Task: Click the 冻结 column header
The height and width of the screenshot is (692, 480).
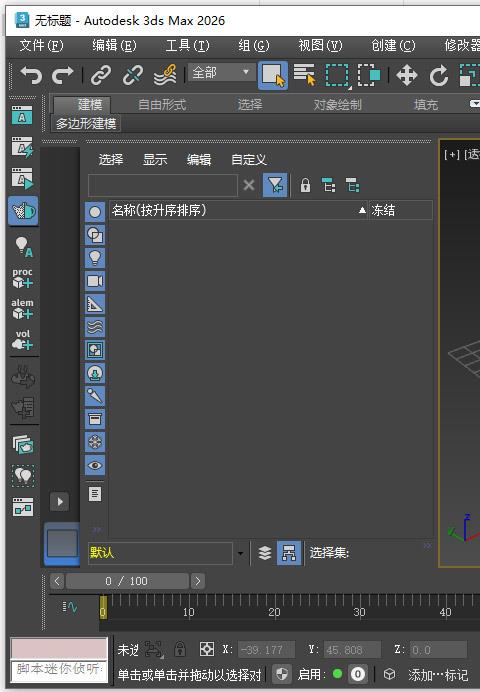Action: [x=400, y=210]
